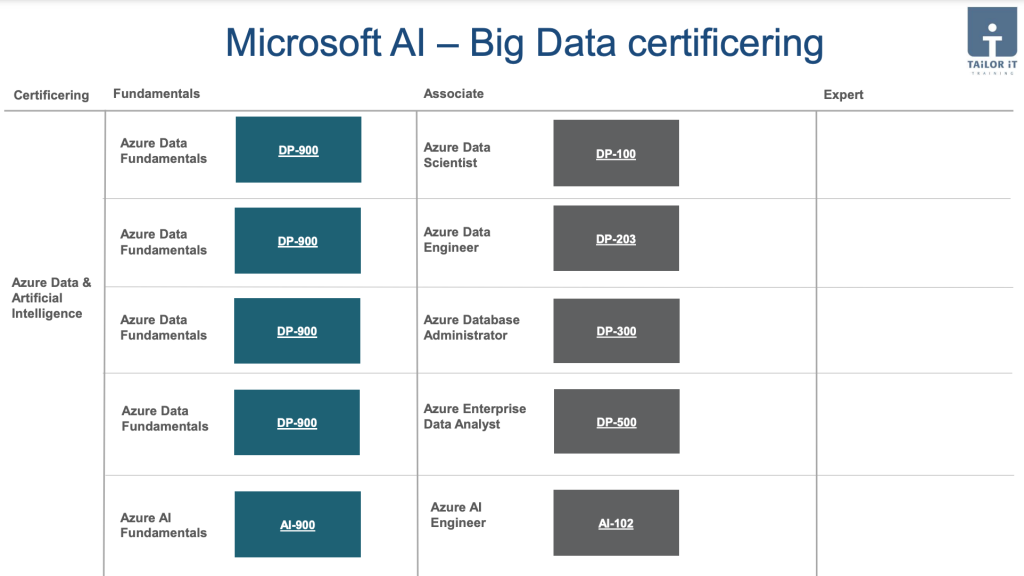Image resolution: width=1024 pixels, height=576 pixels.
Task: Open the DP-900 link beside Enterprise Data Analyst
Action: point(297,423)
